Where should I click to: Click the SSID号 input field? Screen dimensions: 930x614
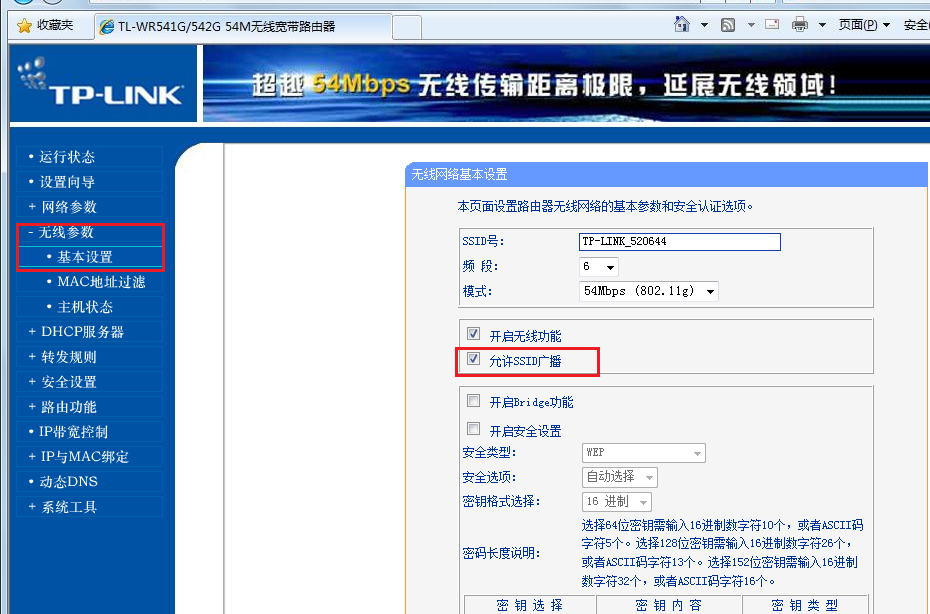679,241
